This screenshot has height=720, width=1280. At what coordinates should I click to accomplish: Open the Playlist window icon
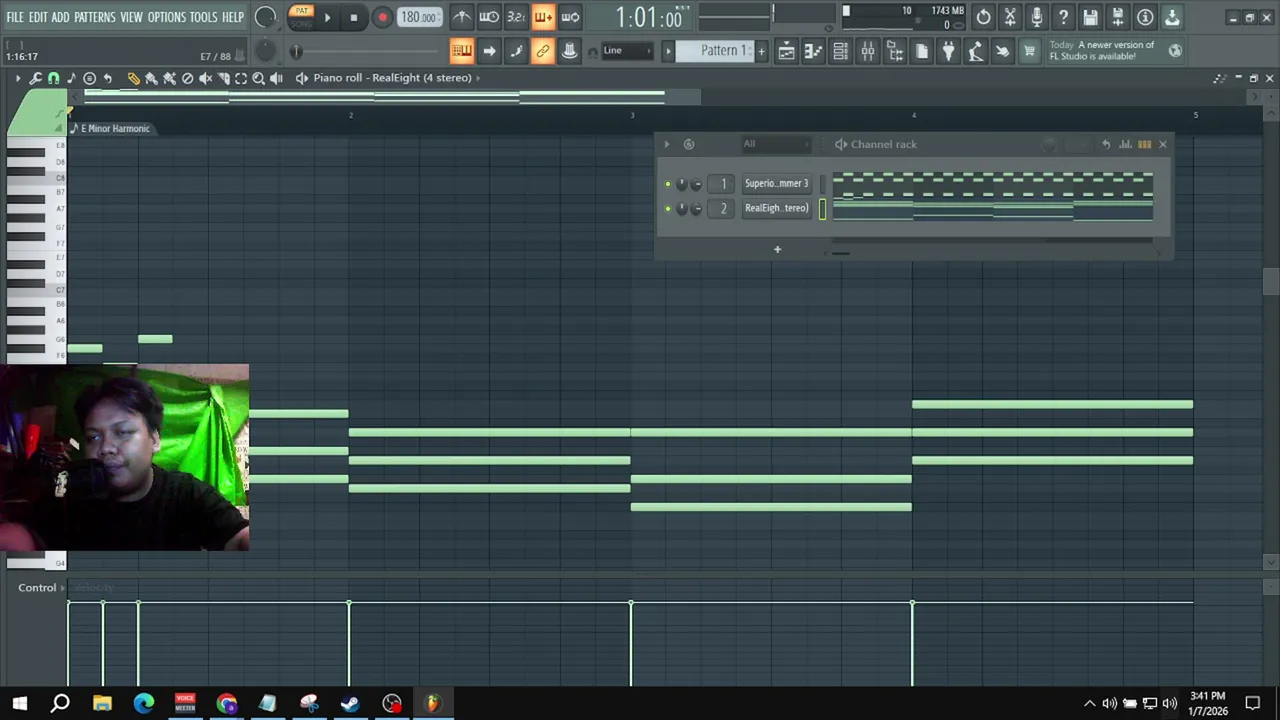[786, 51]
